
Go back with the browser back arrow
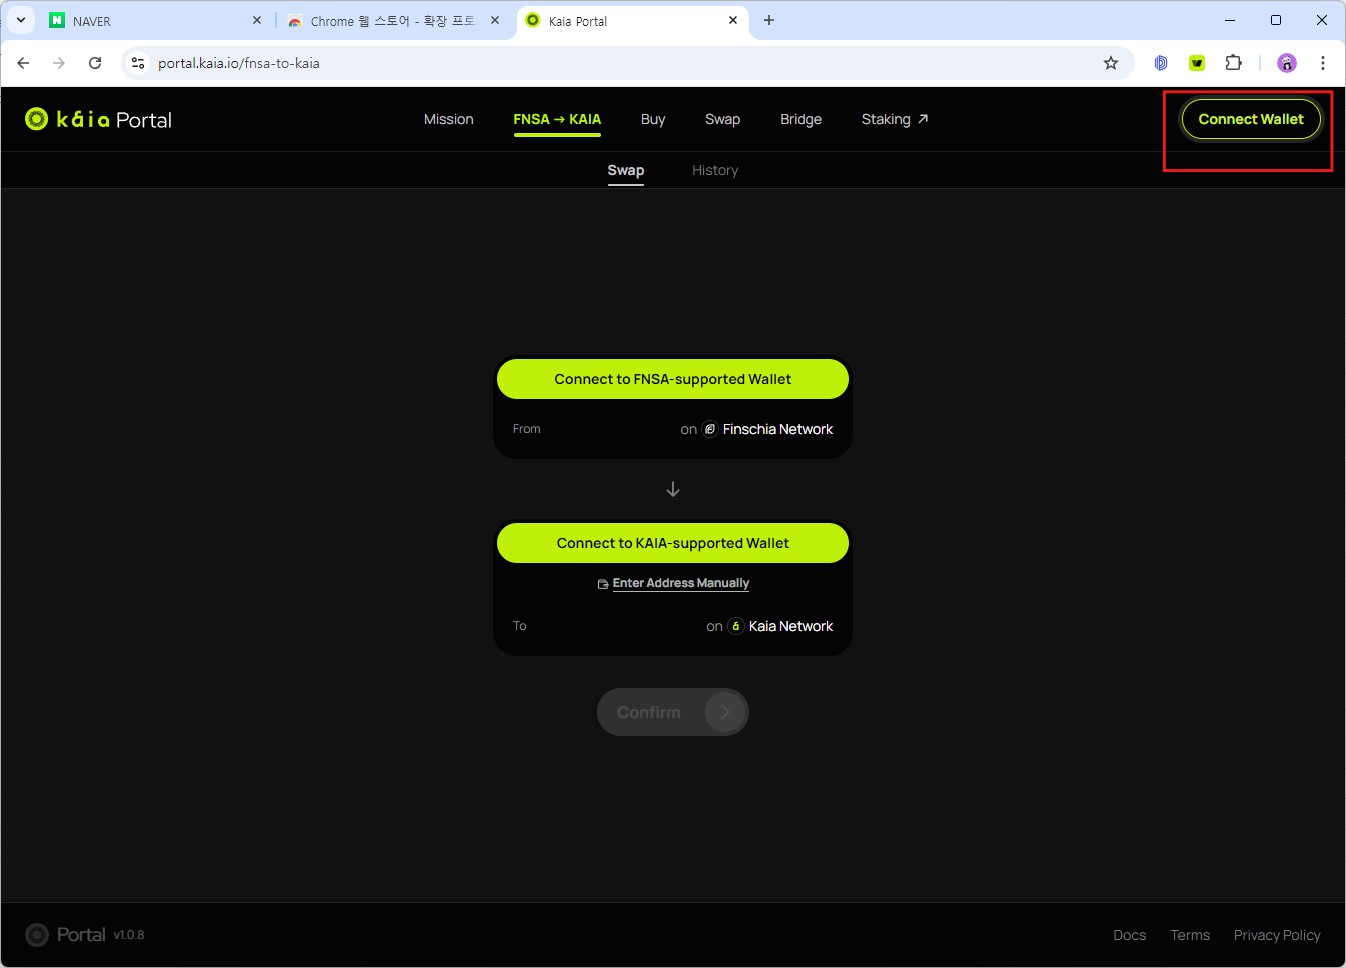[x=23, y=63]
